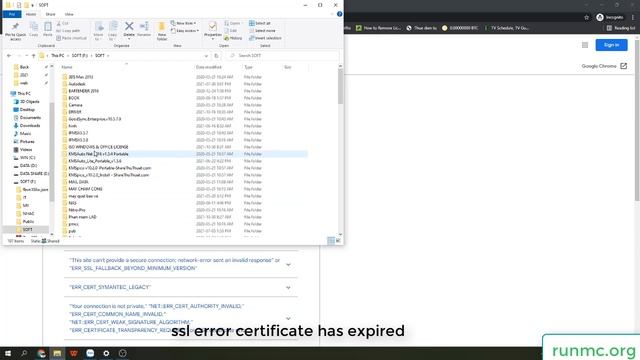
Task: Open the Easy access dropdown
Action: click(x=185, y=31)
